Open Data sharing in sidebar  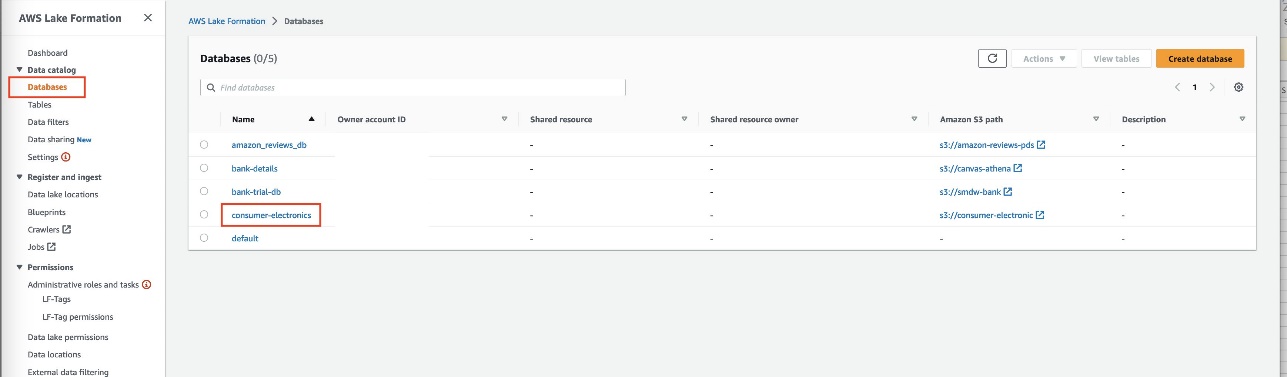(x=51, y=139)
